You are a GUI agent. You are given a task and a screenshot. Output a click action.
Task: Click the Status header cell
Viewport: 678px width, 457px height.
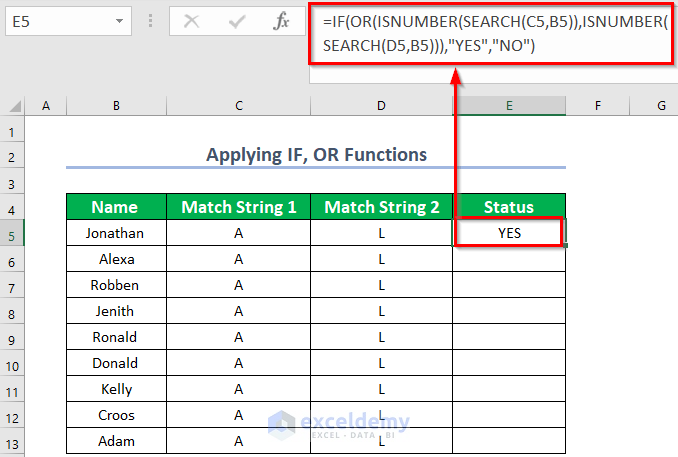pos(509,207)
